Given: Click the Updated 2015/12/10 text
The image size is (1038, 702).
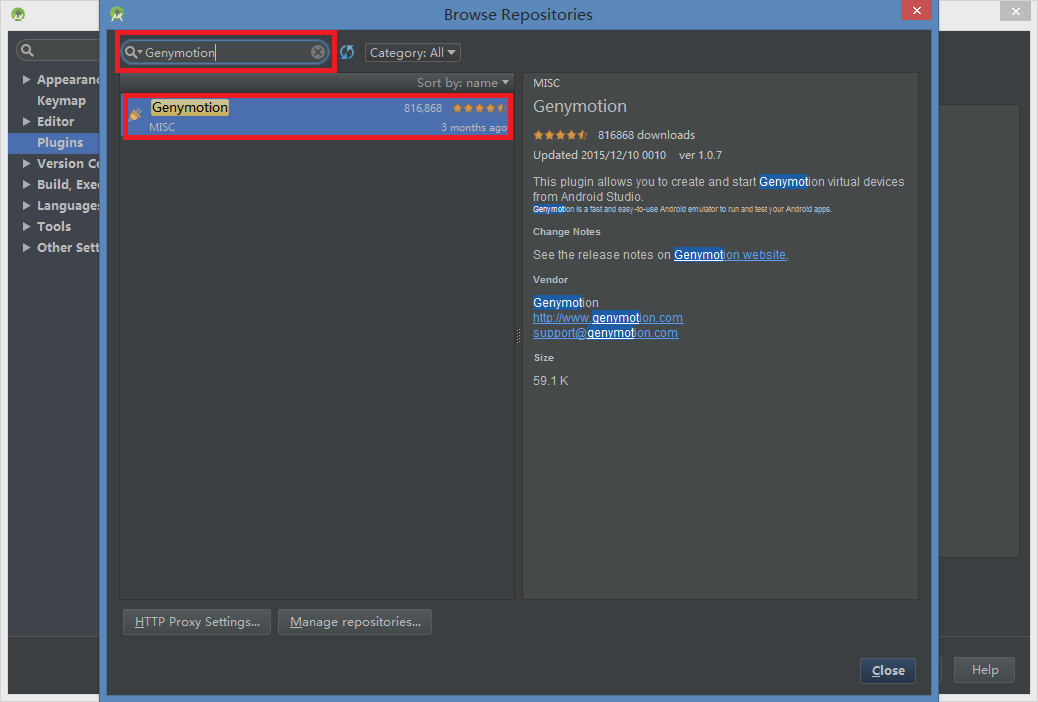Looking at the screenshot, I should click(599, 156).
